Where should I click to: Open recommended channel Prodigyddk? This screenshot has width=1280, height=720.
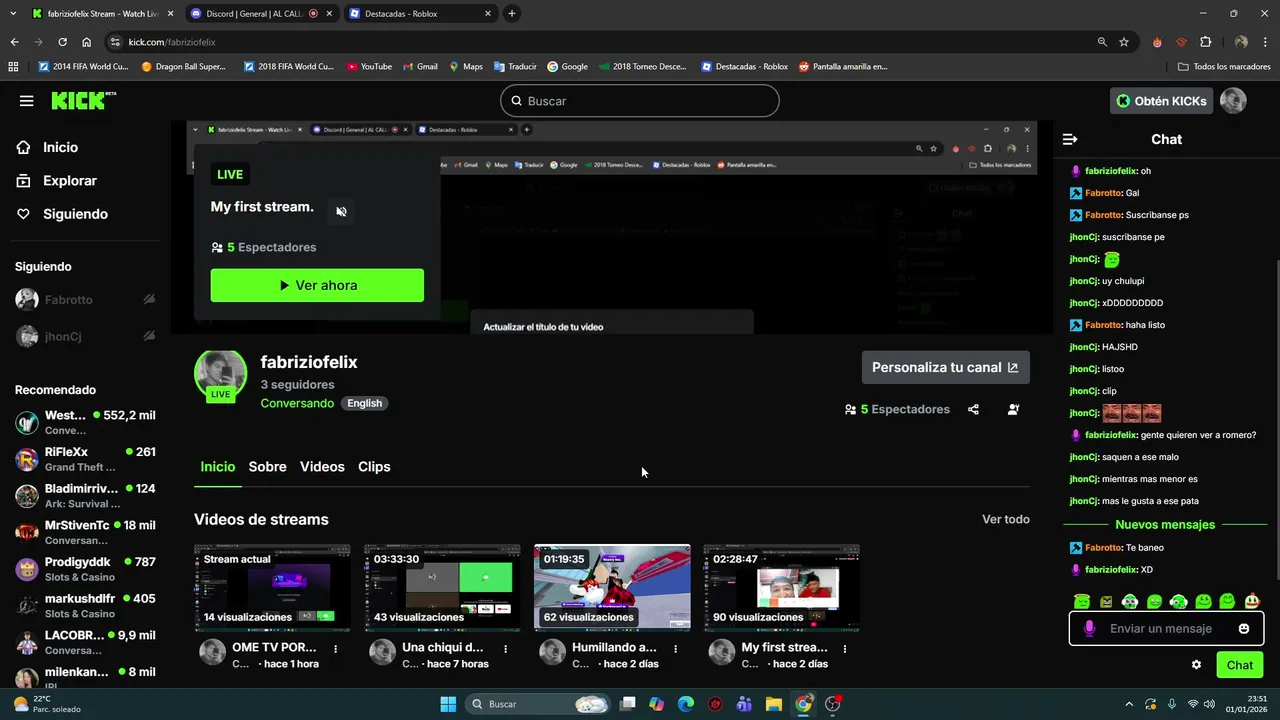pyautogui.click(x=85, y=569)
